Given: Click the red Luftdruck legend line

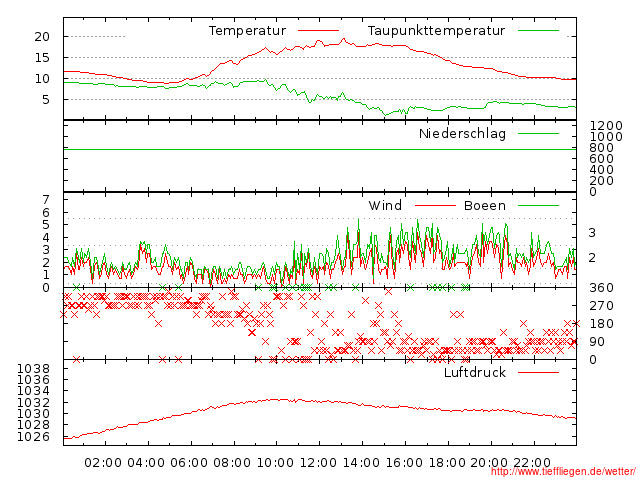Looking at the screenshot, I should click(538, 372).
